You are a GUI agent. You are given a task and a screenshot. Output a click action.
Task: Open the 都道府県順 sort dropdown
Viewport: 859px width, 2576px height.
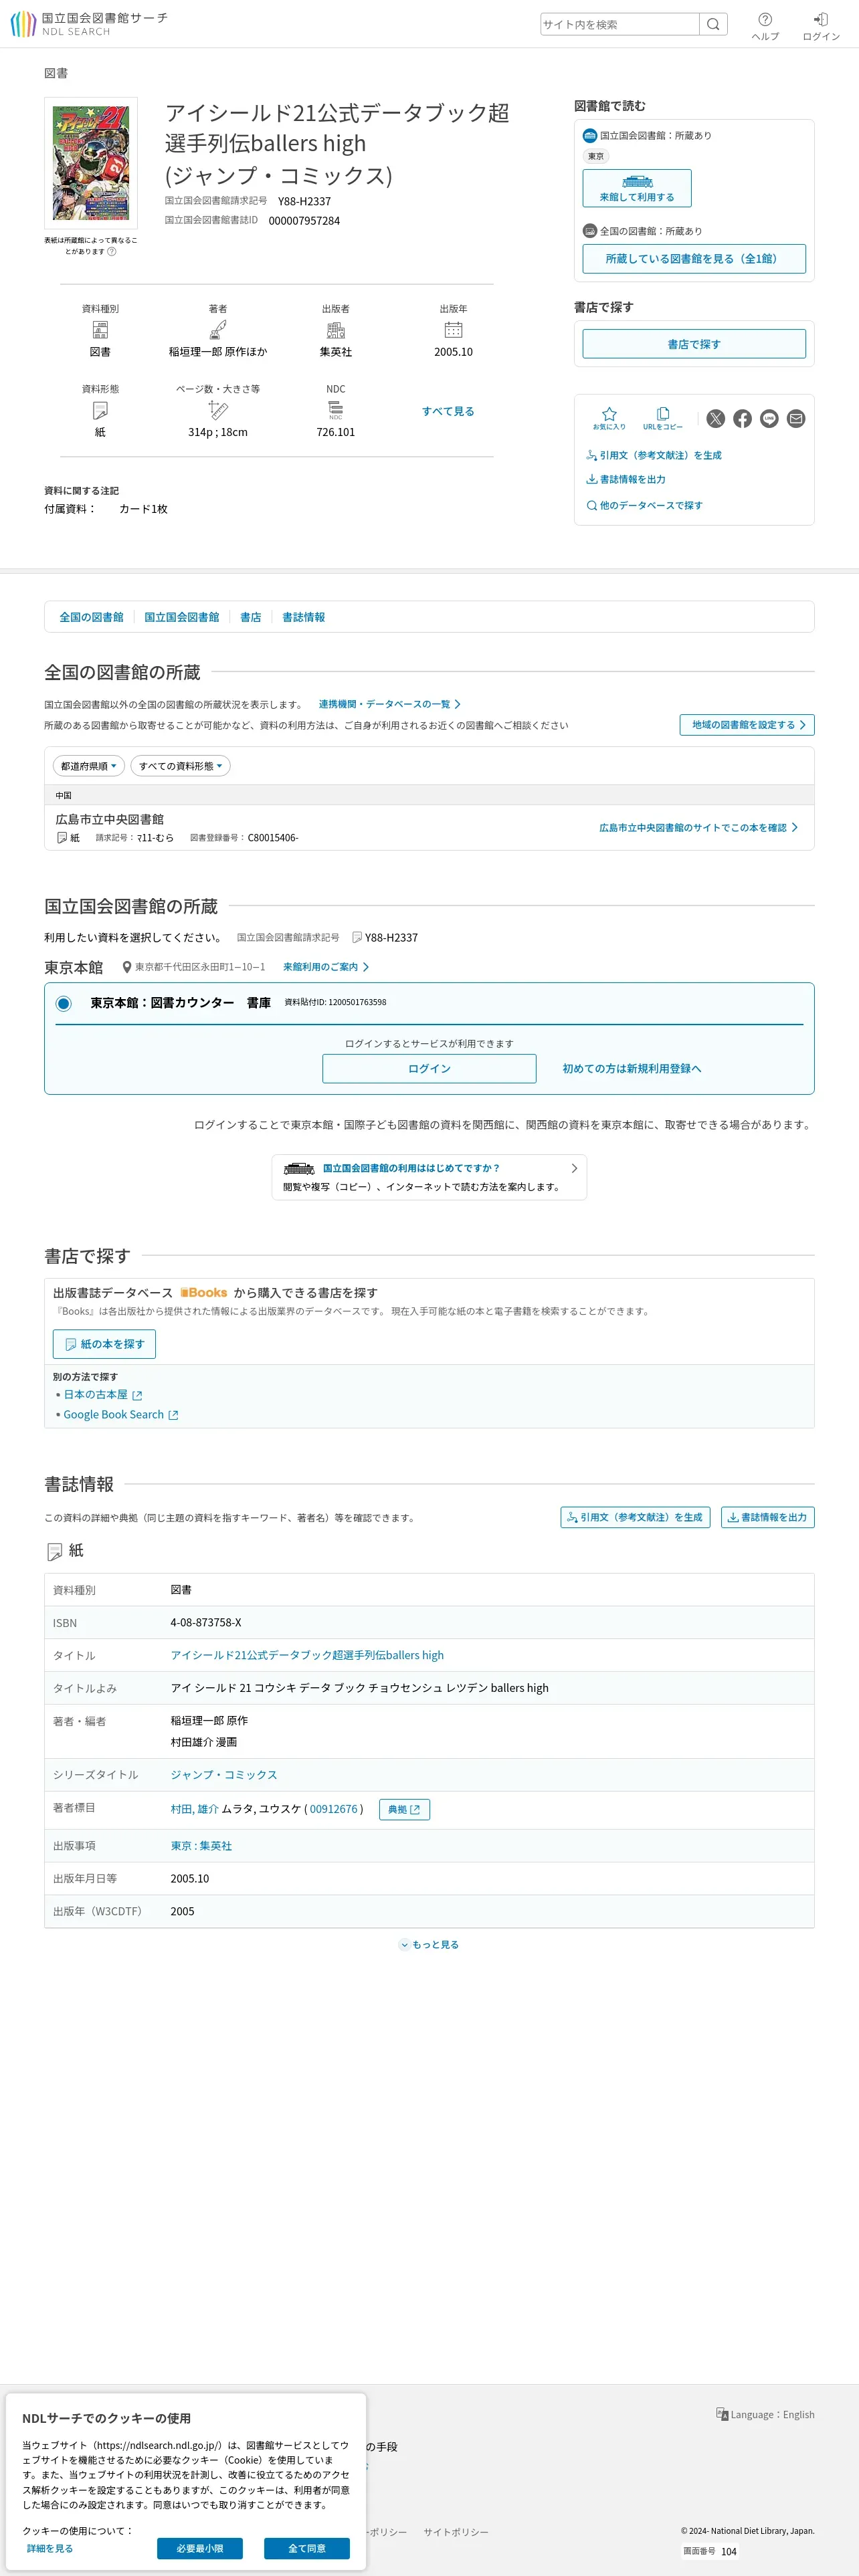89,766
